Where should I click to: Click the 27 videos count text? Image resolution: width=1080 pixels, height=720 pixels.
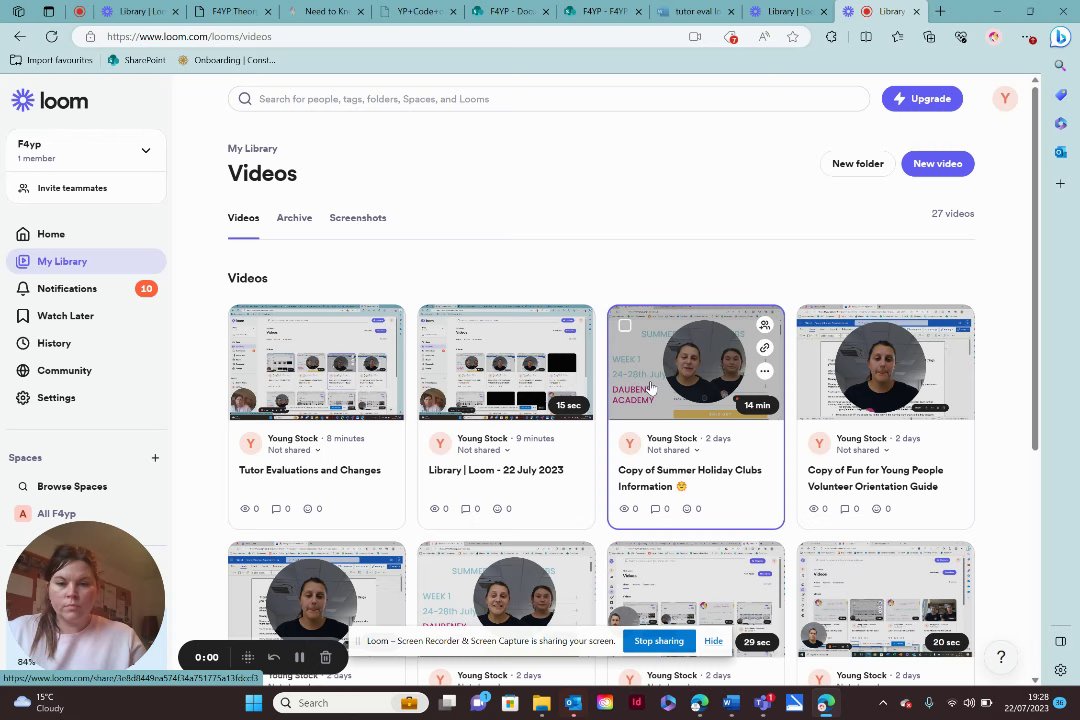pos(953,214)
